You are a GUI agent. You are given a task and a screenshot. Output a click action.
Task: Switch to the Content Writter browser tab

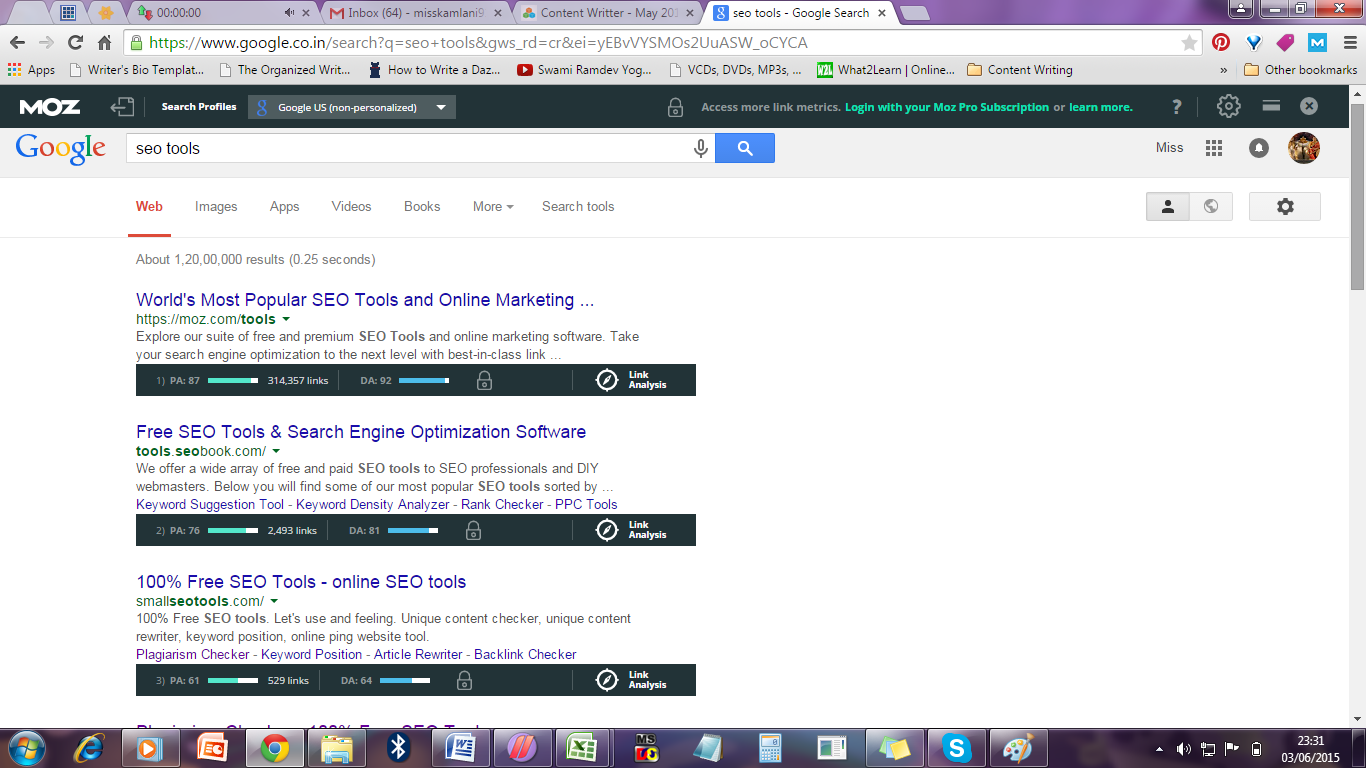point(606,13)
